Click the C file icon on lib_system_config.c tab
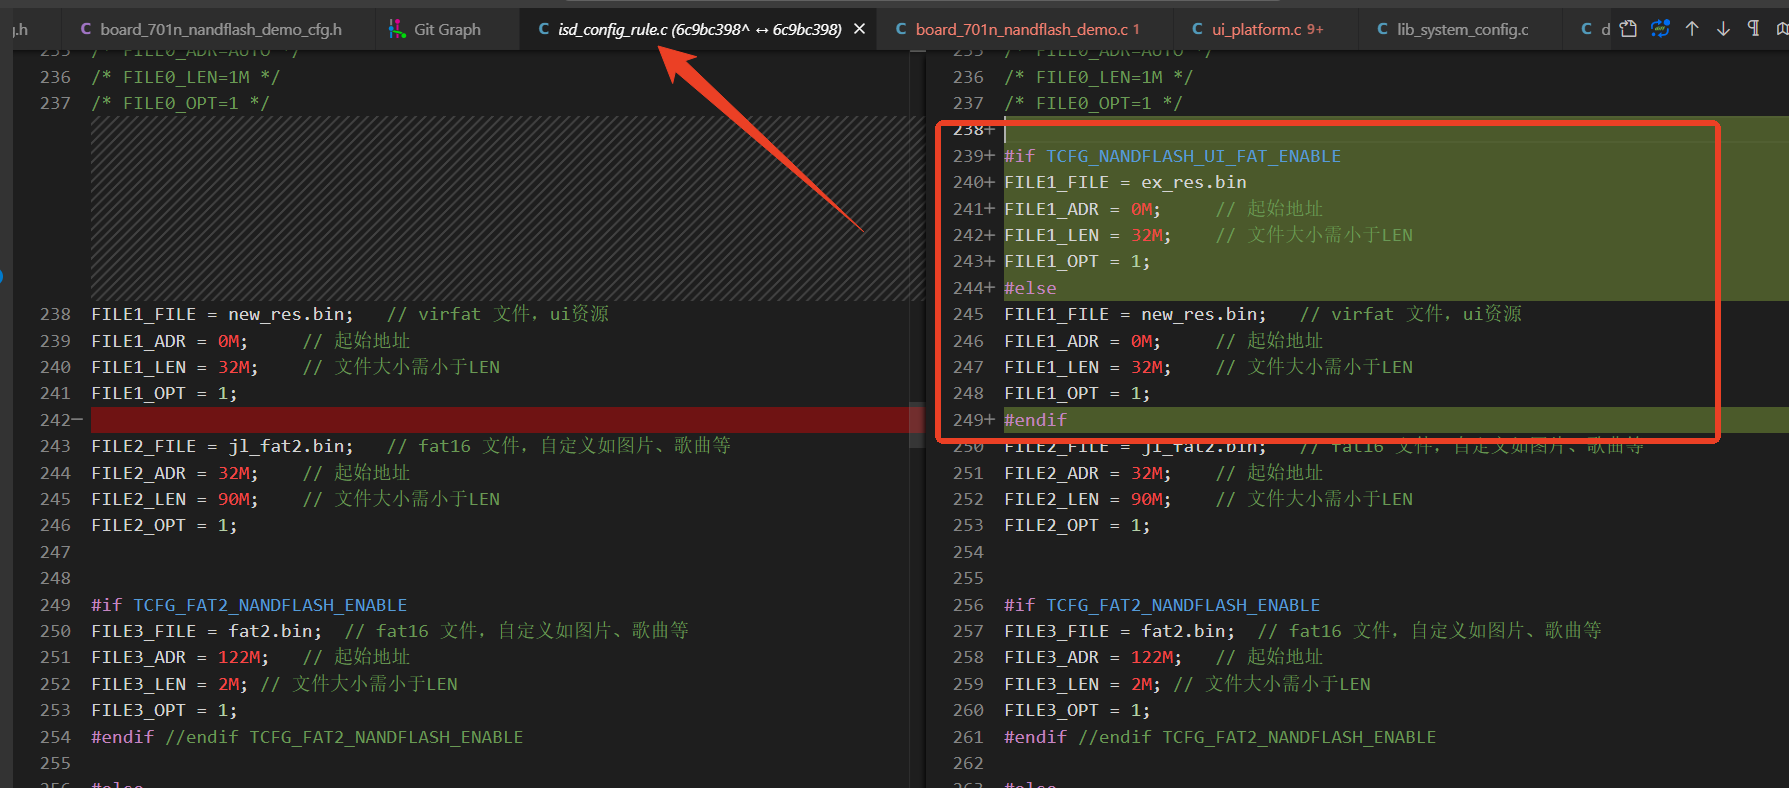The height and width of the screenshot is (788, 1789). 1383,29
